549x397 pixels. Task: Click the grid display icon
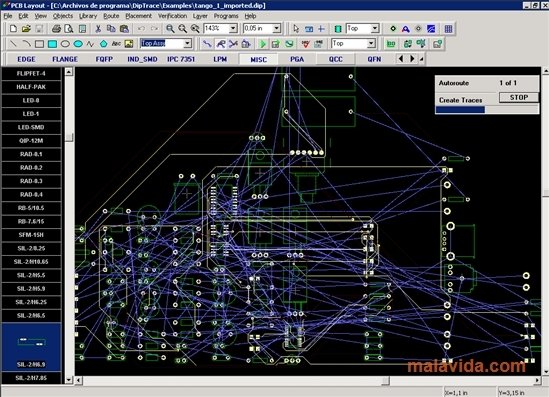[x=449, y=29]
